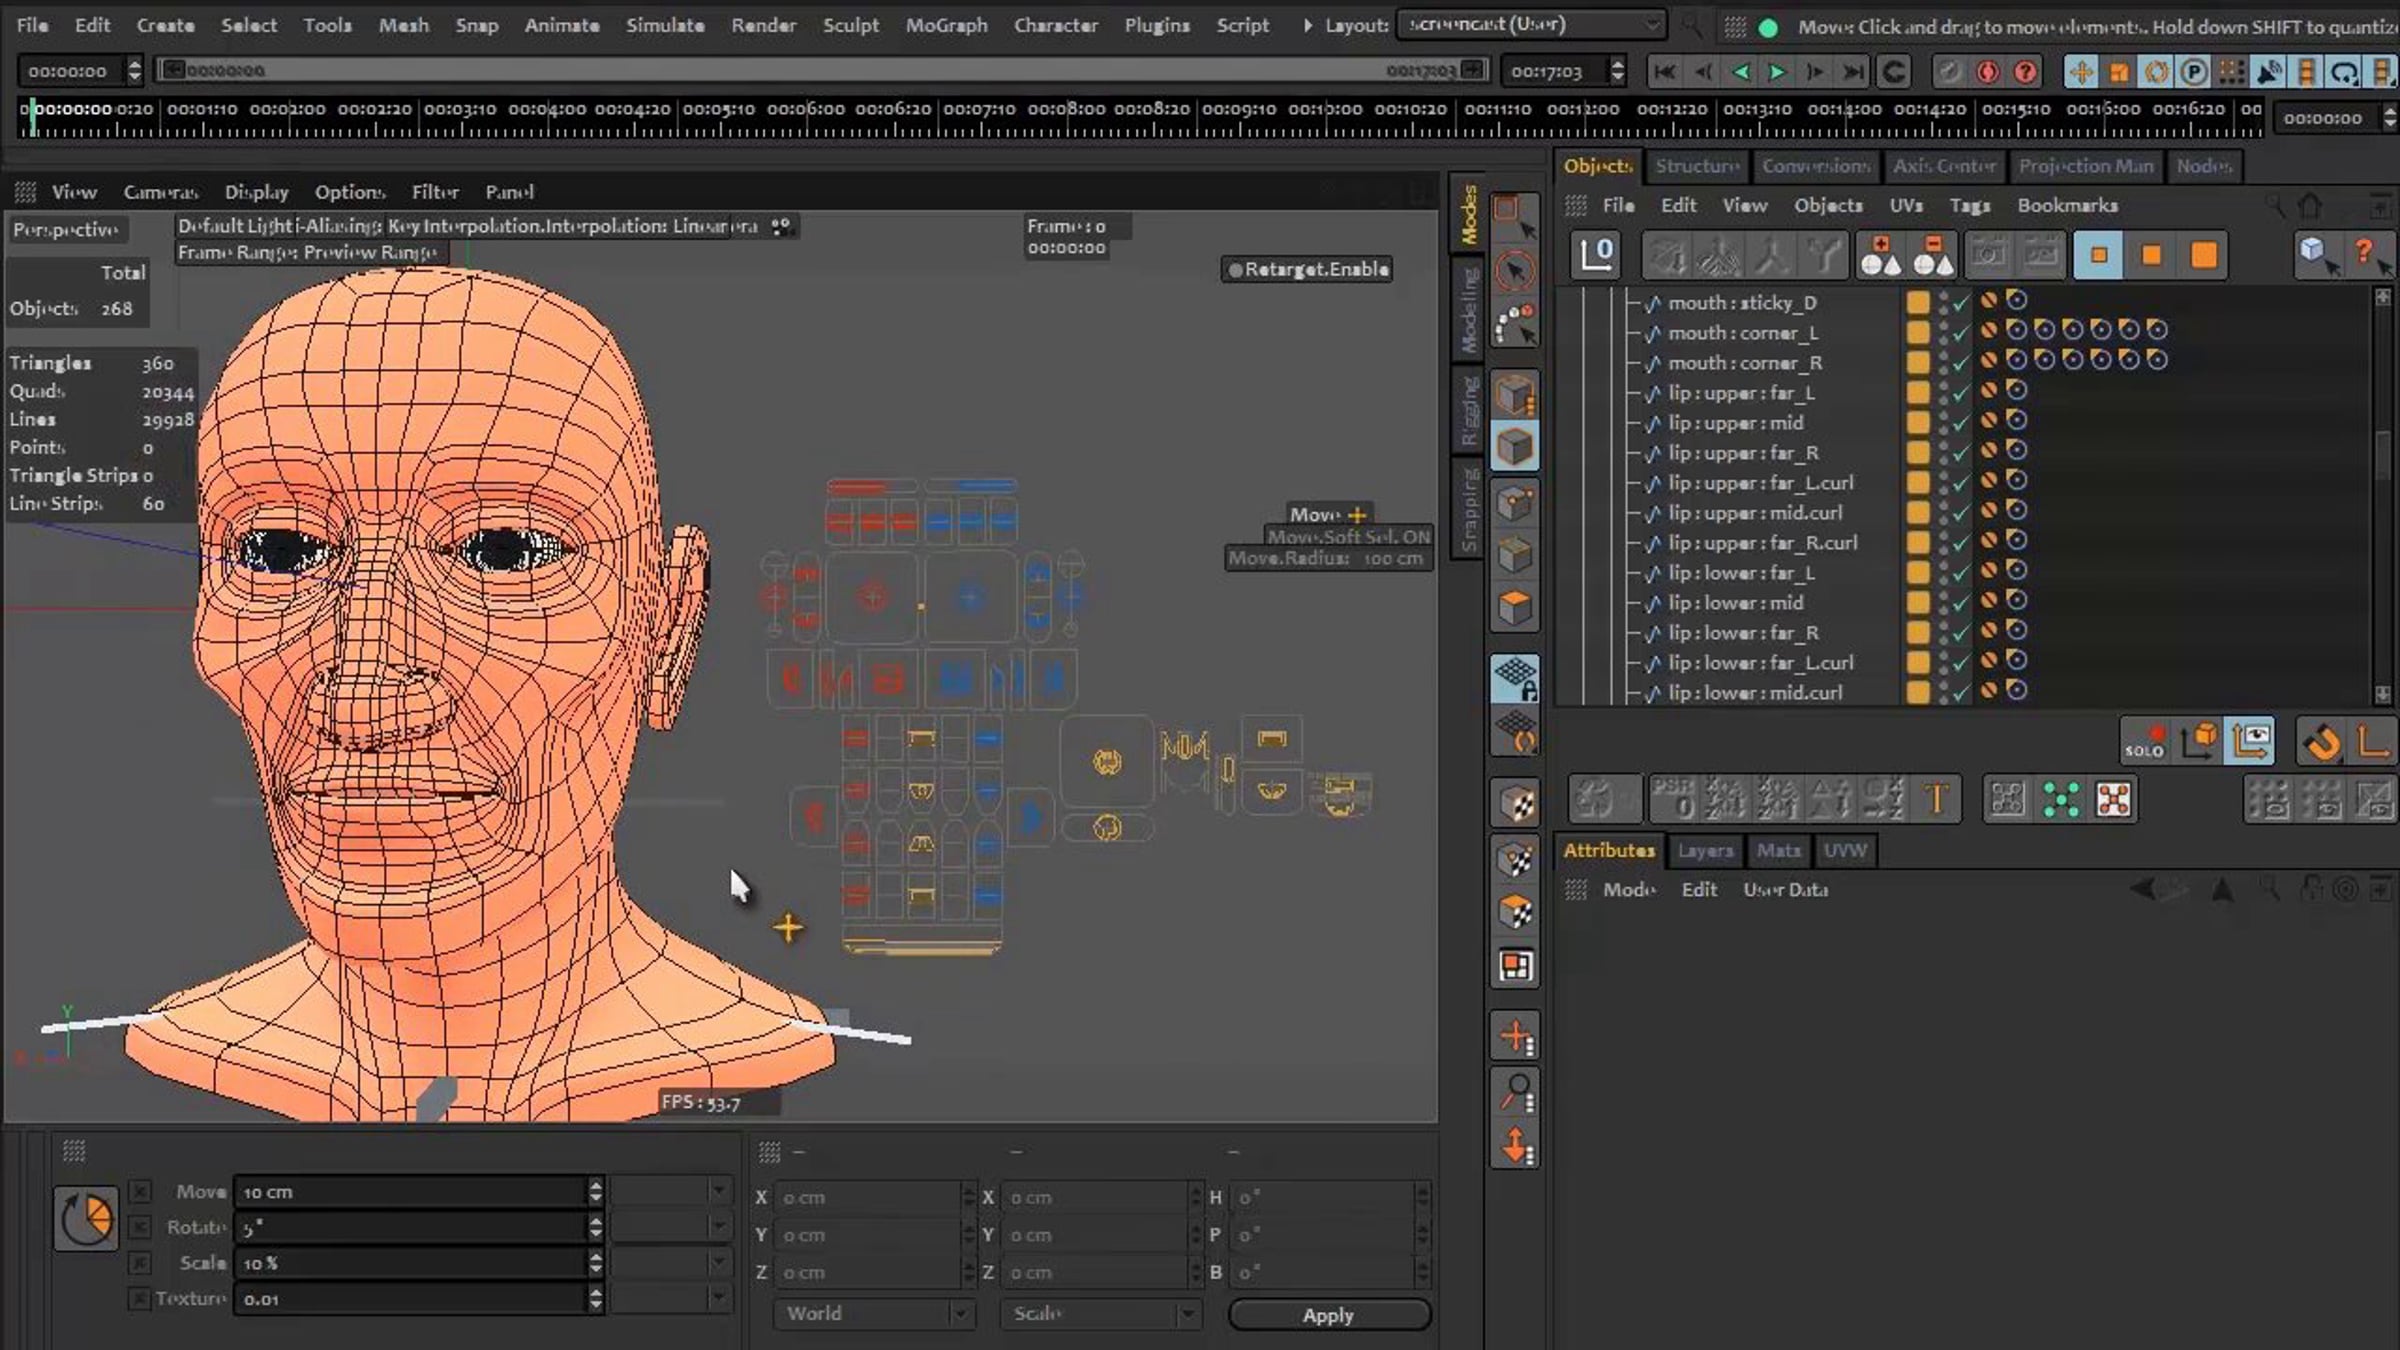The image size is (2400, 1350).
Task: Click the orange T text icon
Action: (1936, 799)
